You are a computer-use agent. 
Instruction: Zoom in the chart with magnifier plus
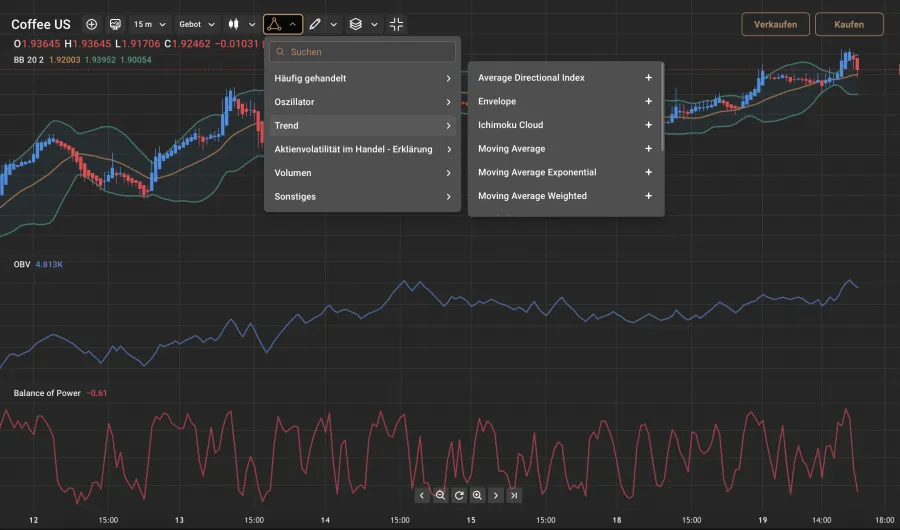coord(477,495)
